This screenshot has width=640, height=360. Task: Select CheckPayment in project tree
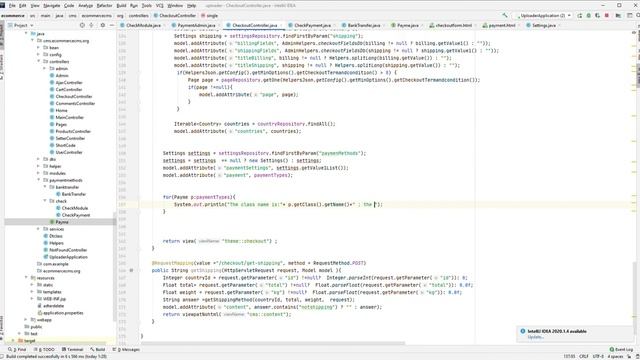tap(76, 215)
